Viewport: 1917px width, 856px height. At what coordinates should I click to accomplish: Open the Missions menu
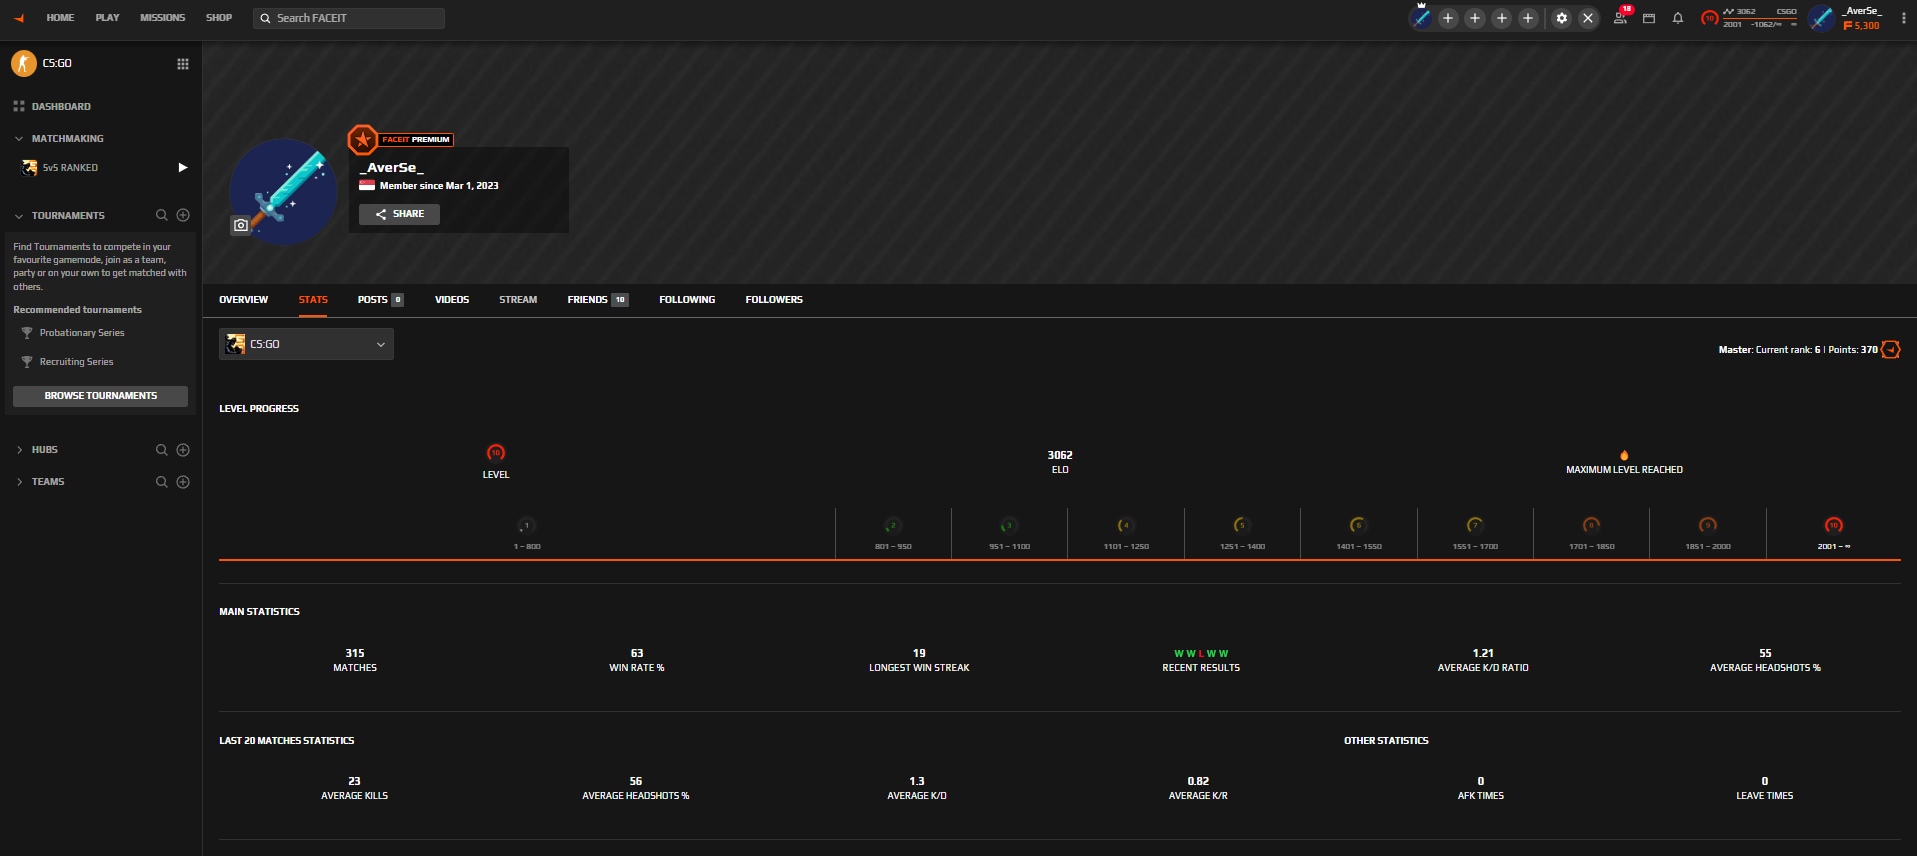[163, 18]
